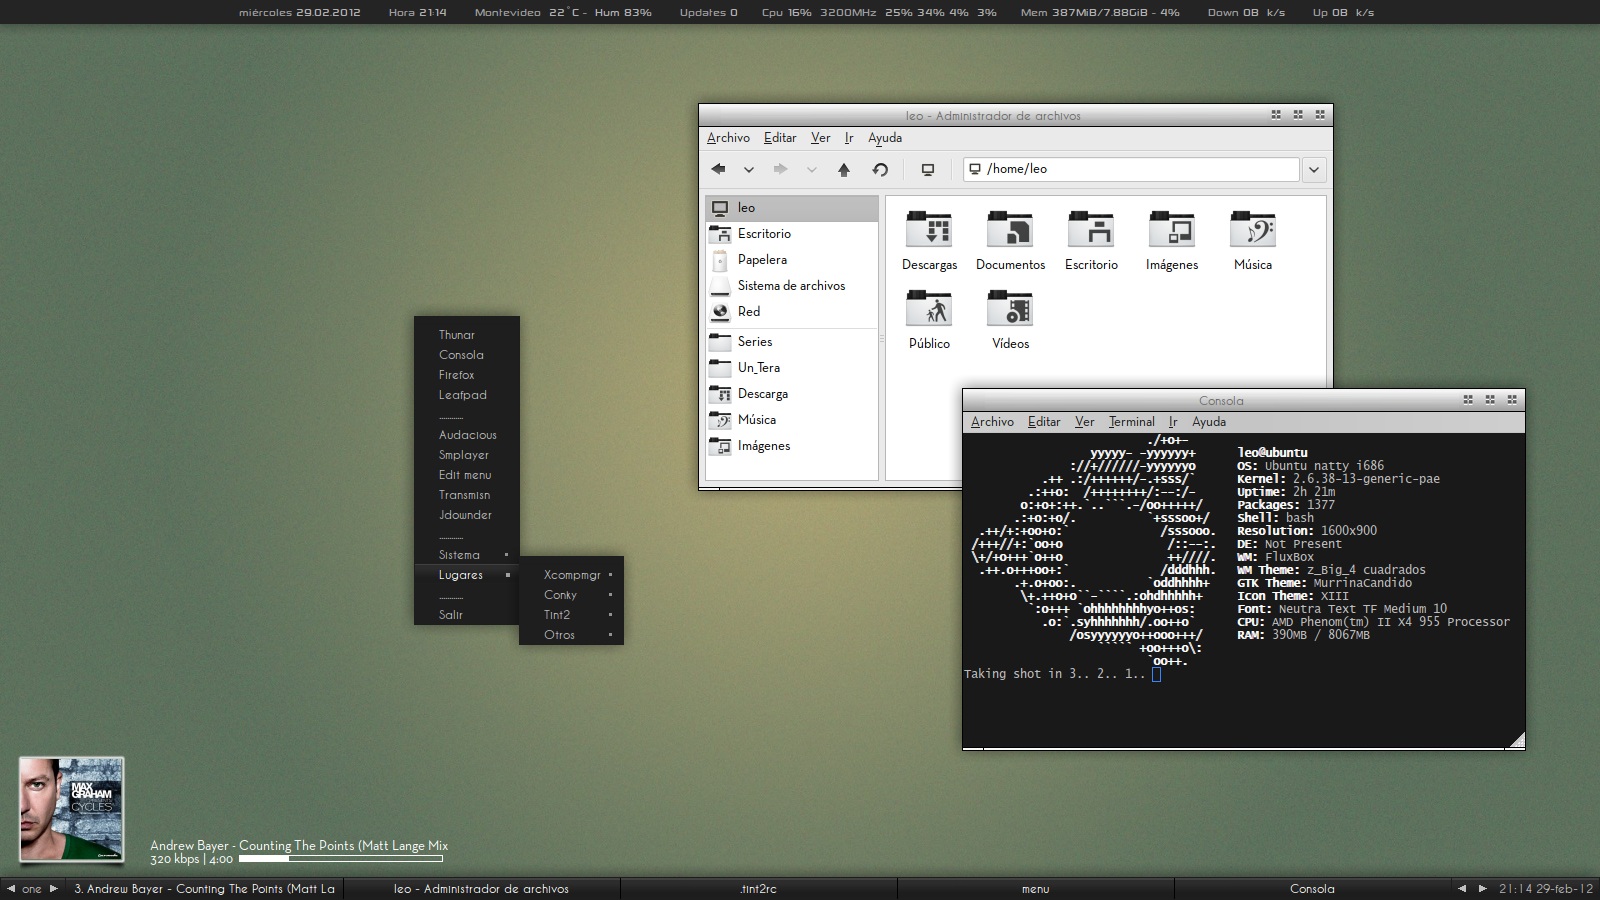Expand Sistema submenu in desktop menu
This screenshot has width=1600, height=900.
tap(467, 555)
